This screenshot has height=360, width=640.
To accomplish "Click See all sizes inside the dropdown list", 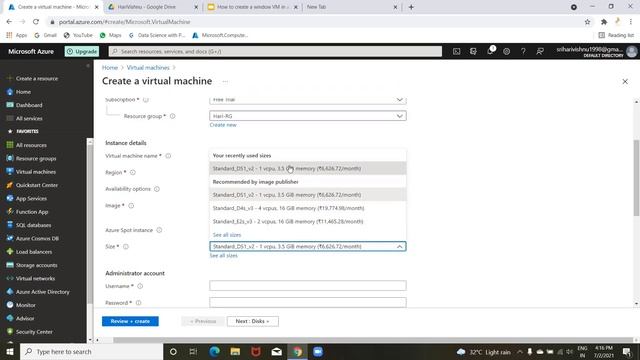I will (227, 235).
